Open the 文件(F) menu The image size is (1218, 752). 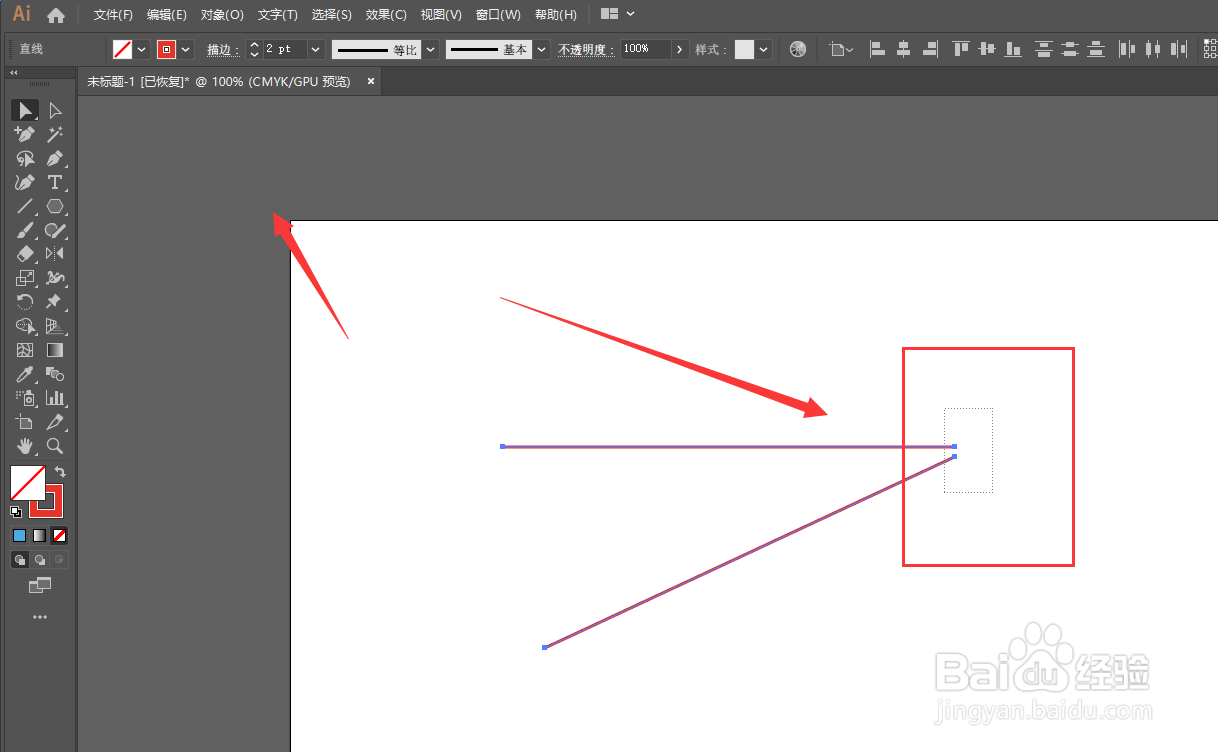point(113,15)
